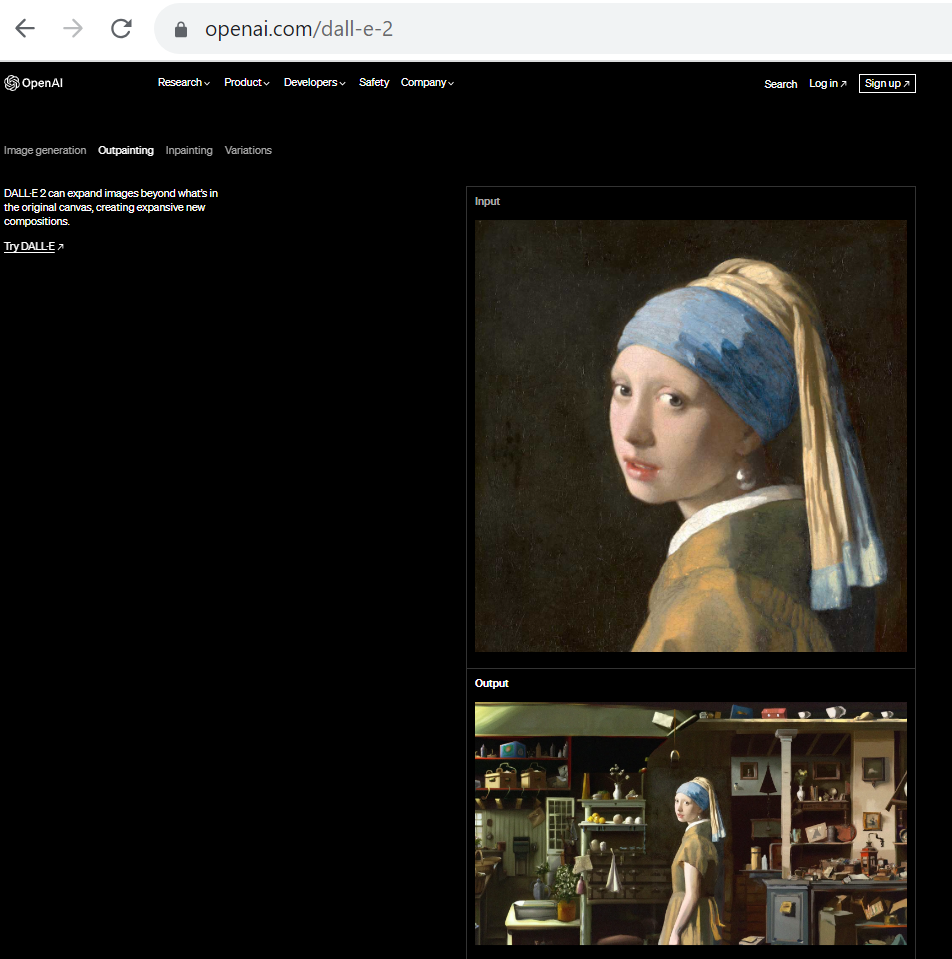This screenshot has width=952, height=959.
Task: Open the Developers dropdown menu
Action: (314, 83)
